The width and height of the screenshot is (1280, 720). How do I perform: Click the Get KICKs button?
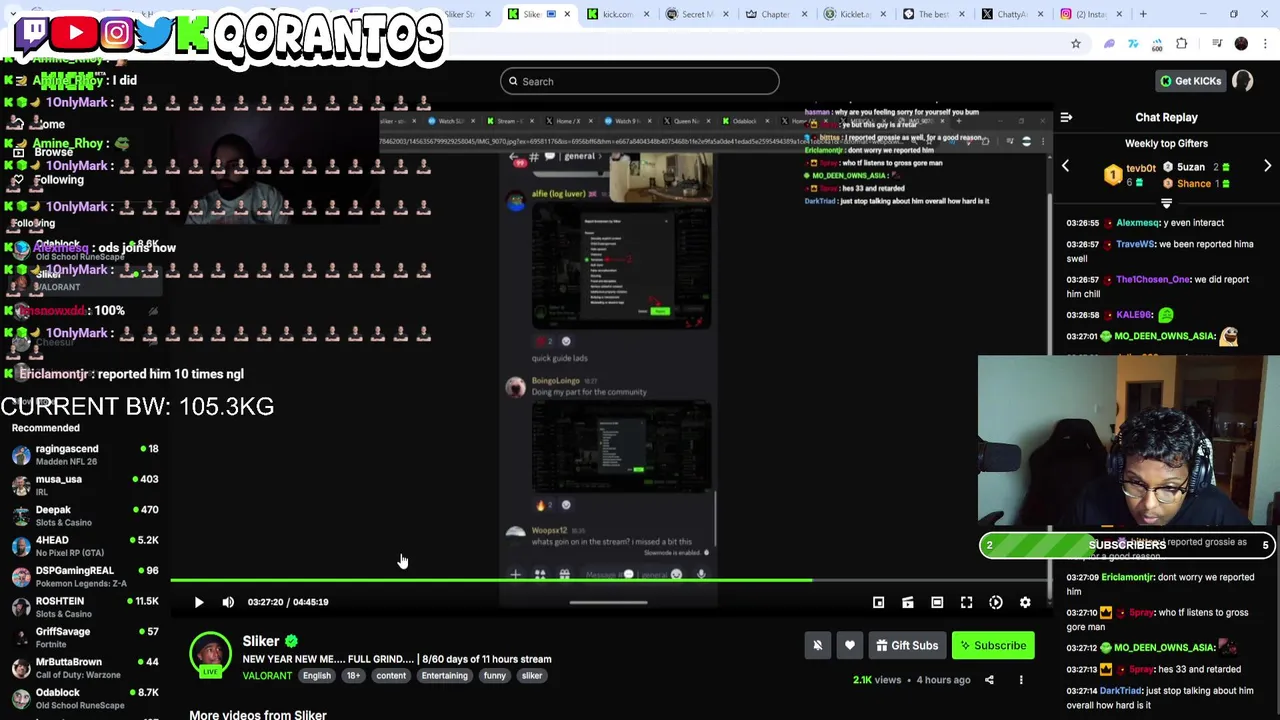(x=1189, y=81)
